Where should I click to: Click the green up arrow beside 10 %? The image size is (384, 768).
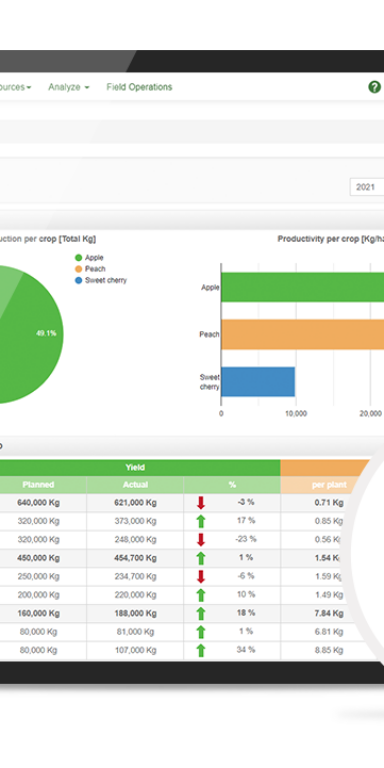[200, 595]
